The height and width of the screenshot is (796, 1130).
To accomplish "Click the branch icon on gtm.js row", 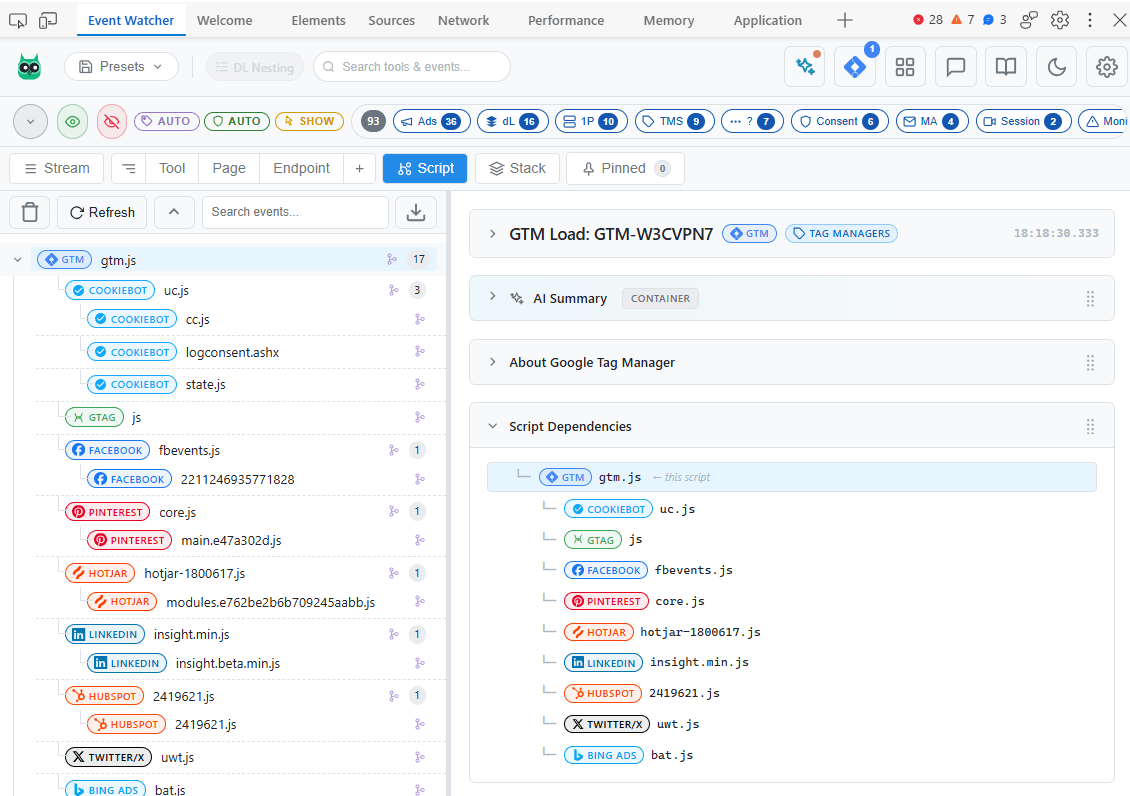I will point(392,259).
